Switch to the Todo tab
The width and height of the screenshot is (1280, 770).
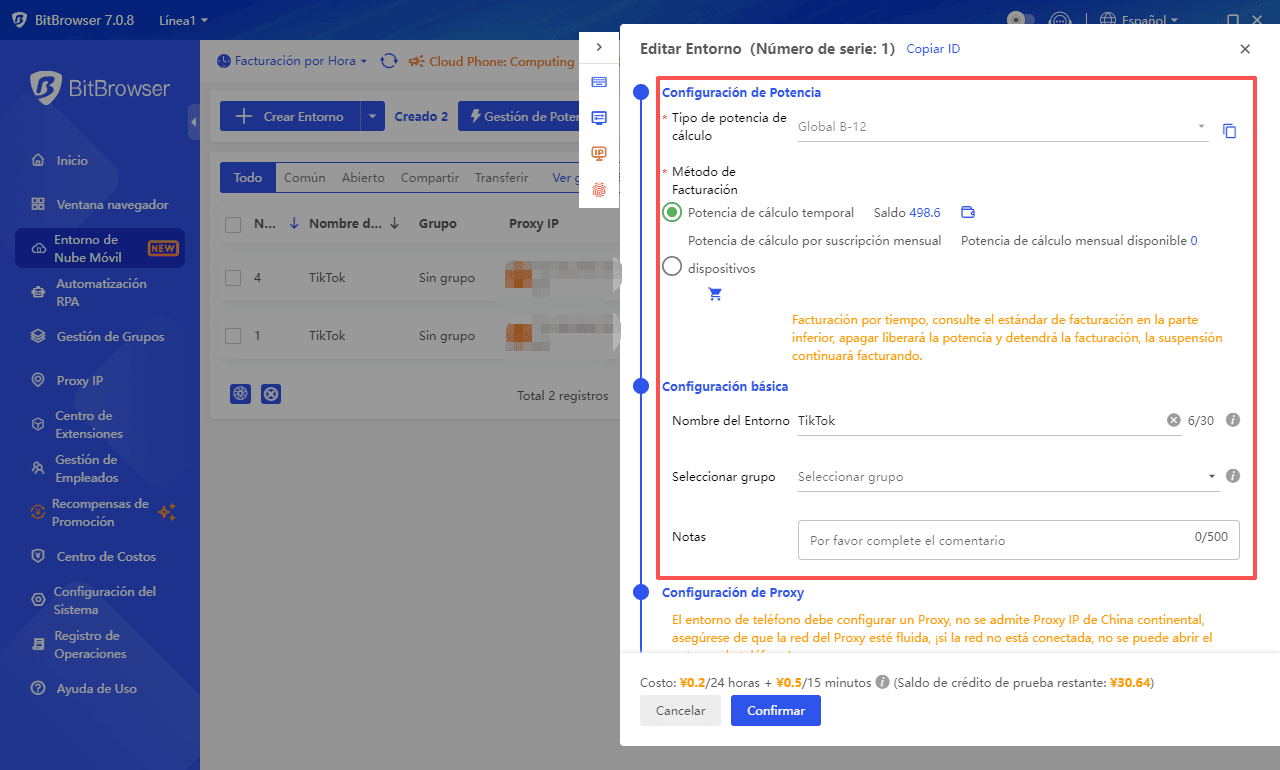point(248,178)
